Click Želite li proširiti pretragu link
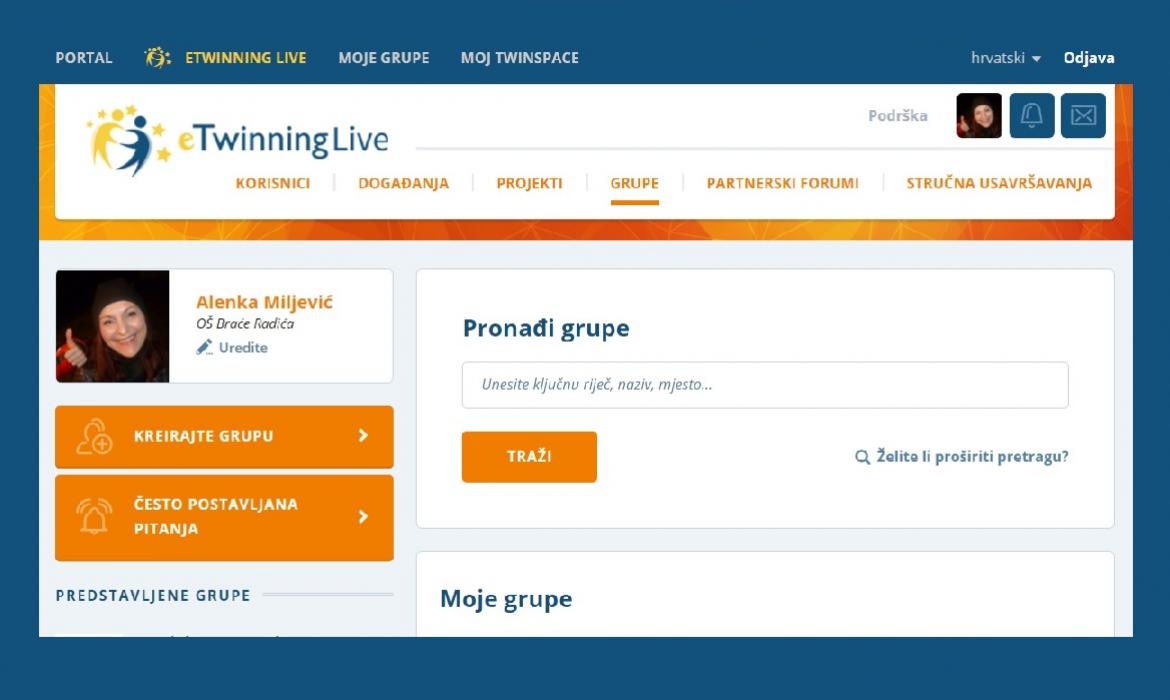Image resolution: width=1170 pixels, height=700 pixels. 972,457
